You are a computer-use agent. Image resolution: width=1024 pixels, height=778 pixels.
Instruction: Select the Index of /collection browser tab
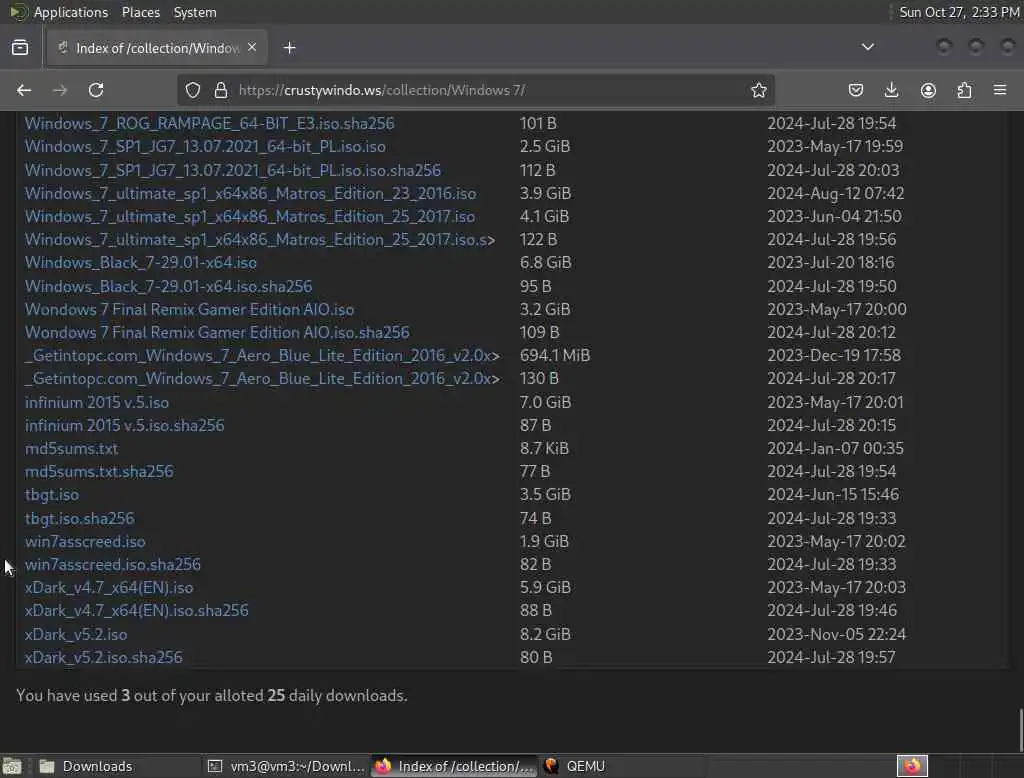pyautogui.click(x=157, y=48)
